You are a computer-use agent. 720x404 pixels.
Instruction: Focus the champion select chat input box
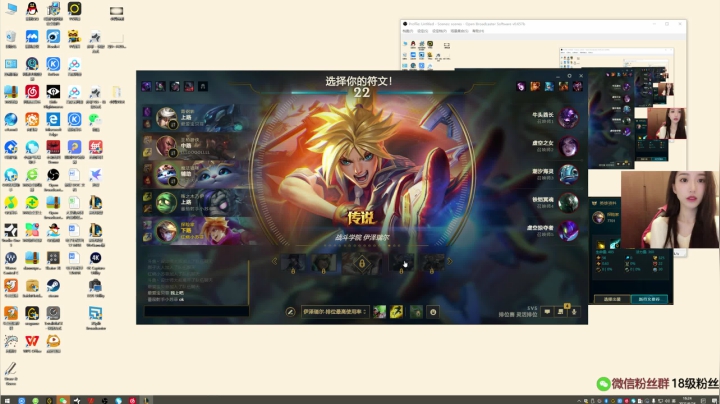click(x=197, y=311)
